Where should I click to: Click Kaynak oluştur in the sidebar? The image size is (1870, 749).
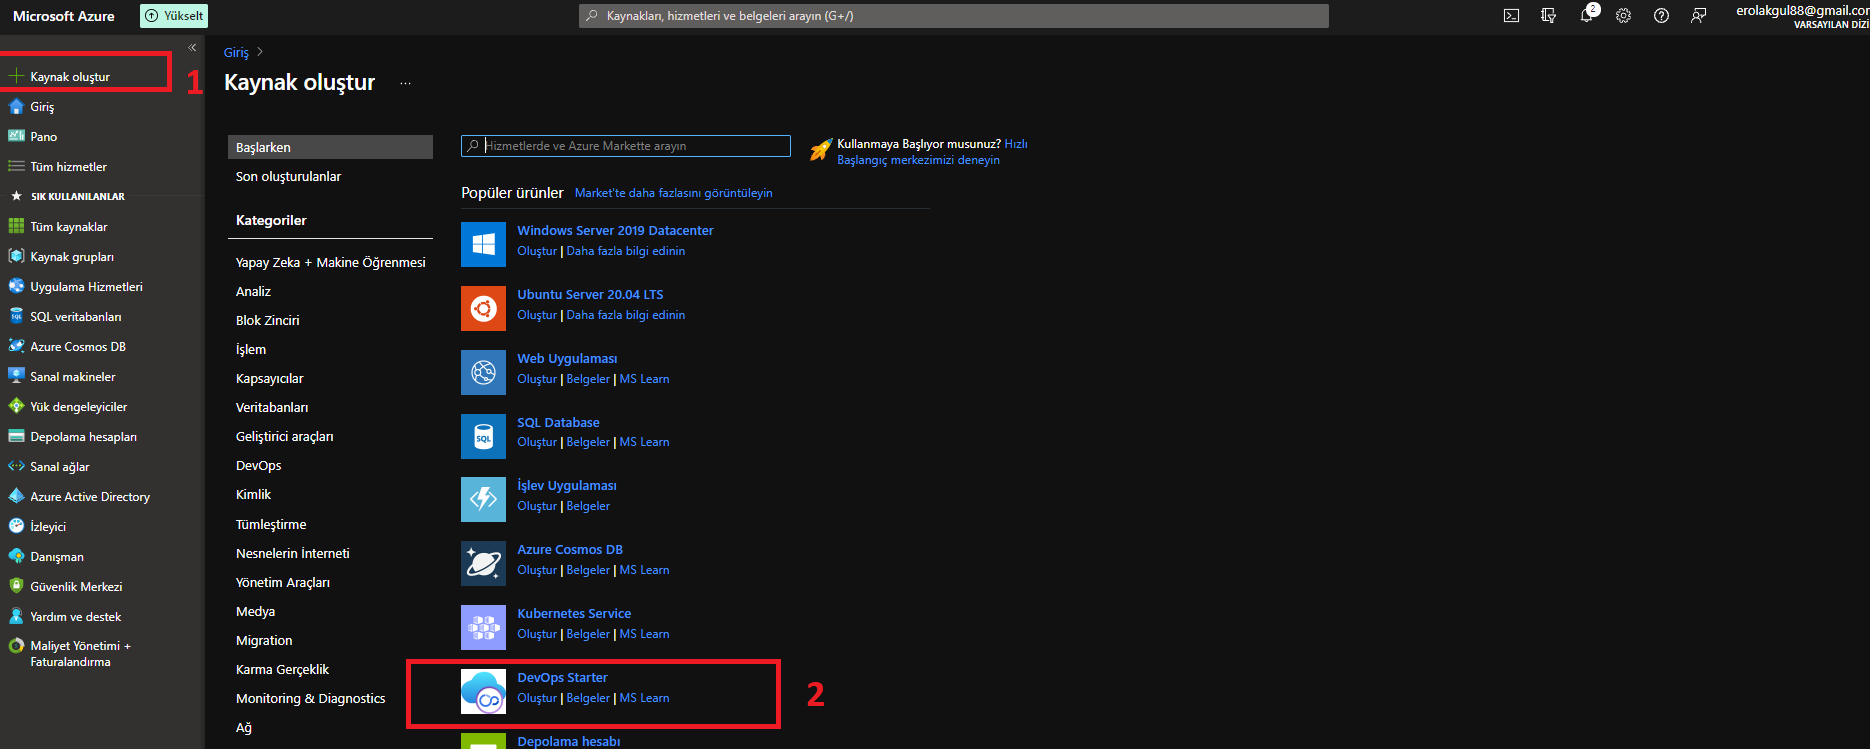click(x=70, y=77)
